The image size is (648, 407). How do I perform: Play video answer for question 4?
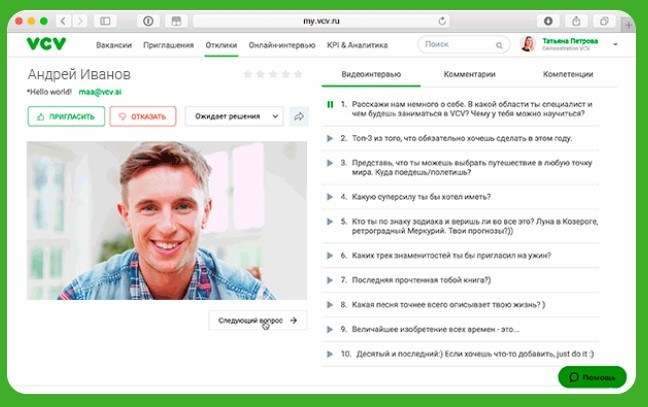pyautogui.click(x=329, y=197)
